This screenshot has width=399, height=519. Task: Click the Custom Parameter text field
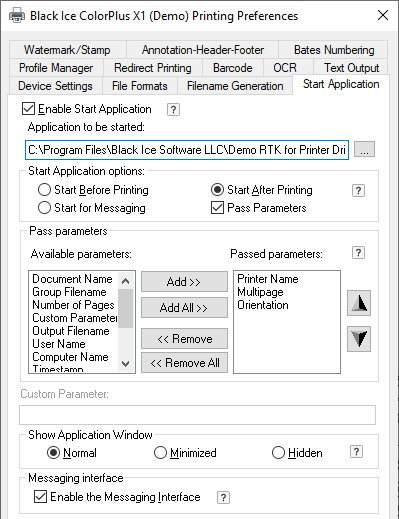tap(197, 415)
